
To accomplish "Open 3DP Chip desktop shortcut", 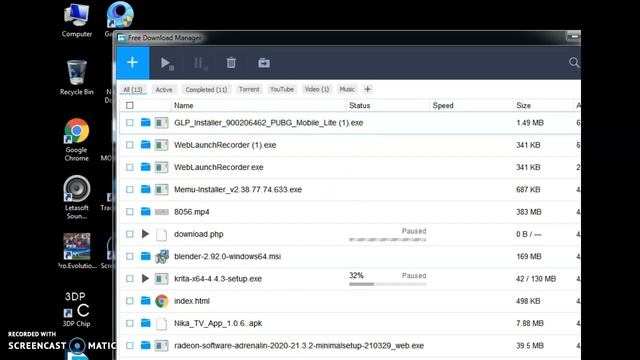I will point(76,309).
